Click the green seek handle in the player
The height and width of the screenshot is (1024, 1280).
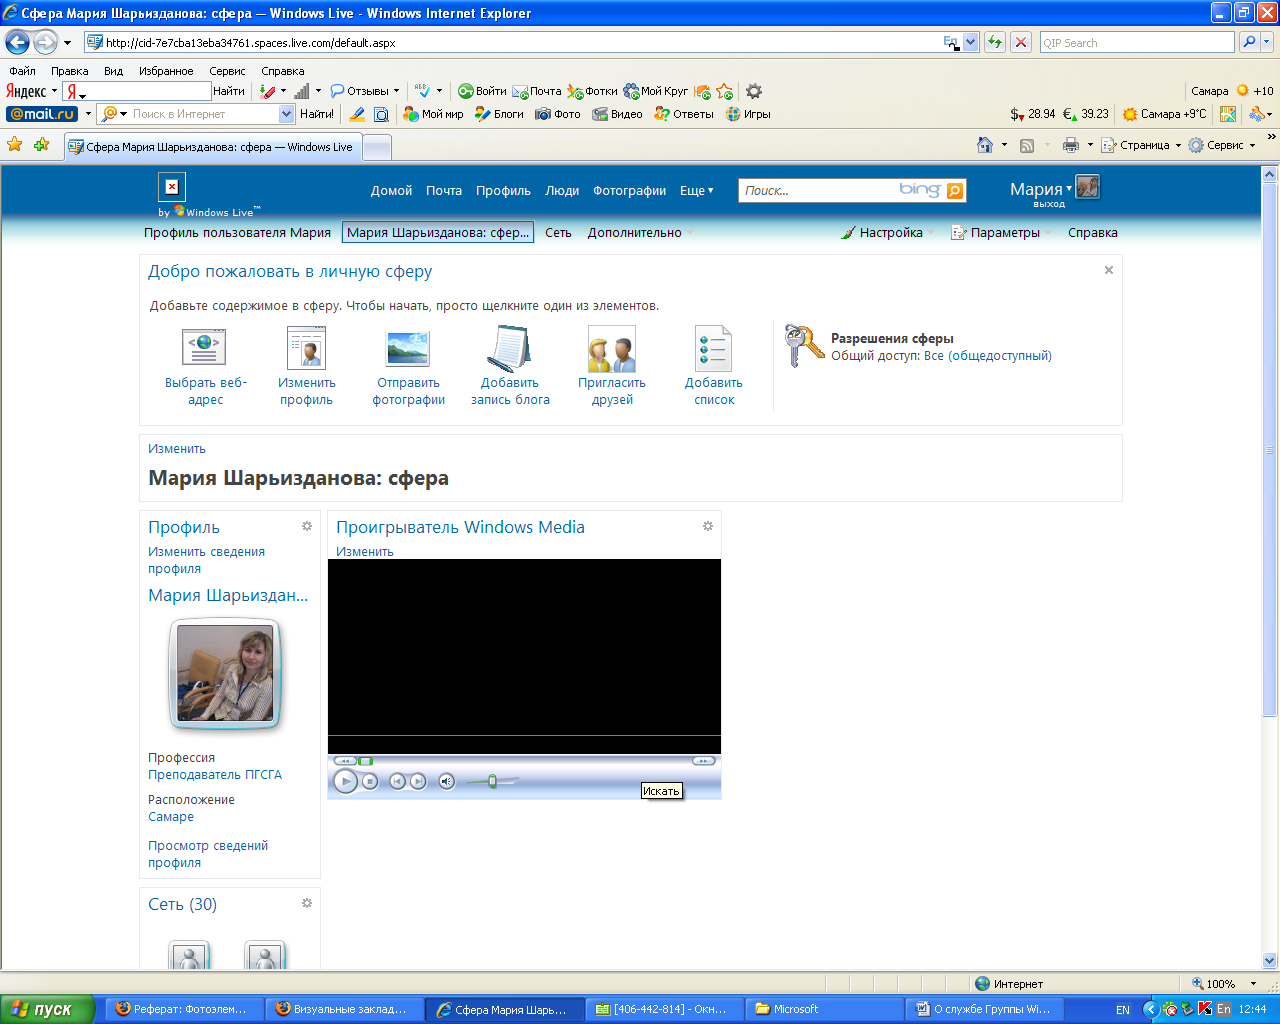tap(365, 761)
